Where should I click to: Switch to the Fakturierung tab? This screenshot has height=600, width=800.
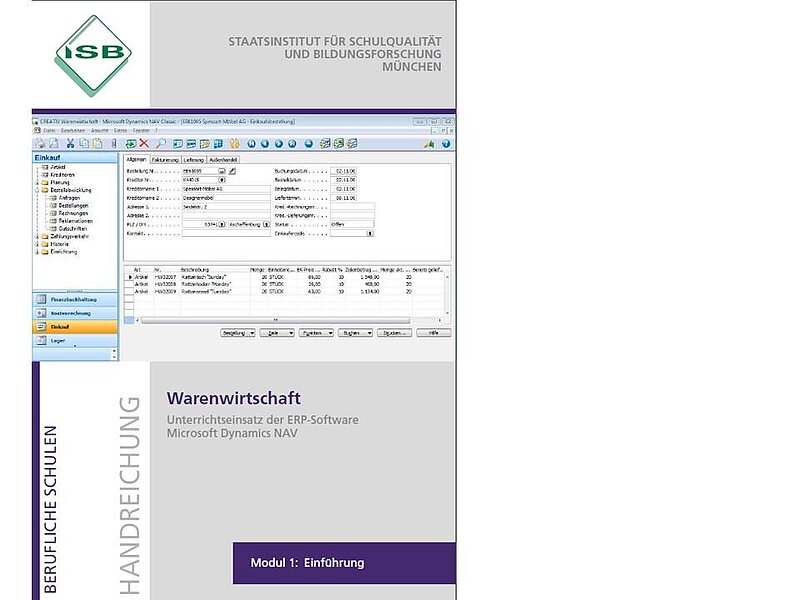pos(165,160)
